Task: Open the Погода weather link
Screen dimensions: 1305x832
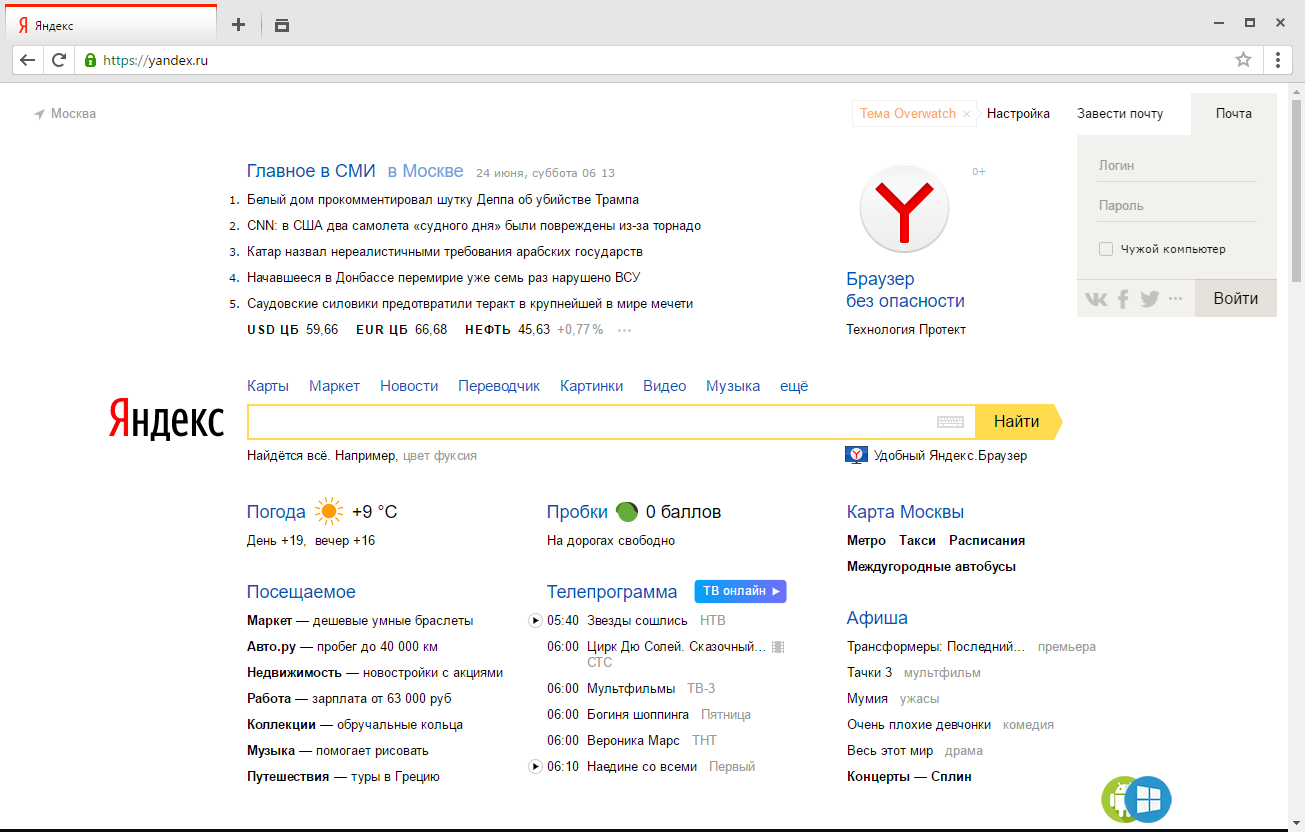Action: click(276, 512)
